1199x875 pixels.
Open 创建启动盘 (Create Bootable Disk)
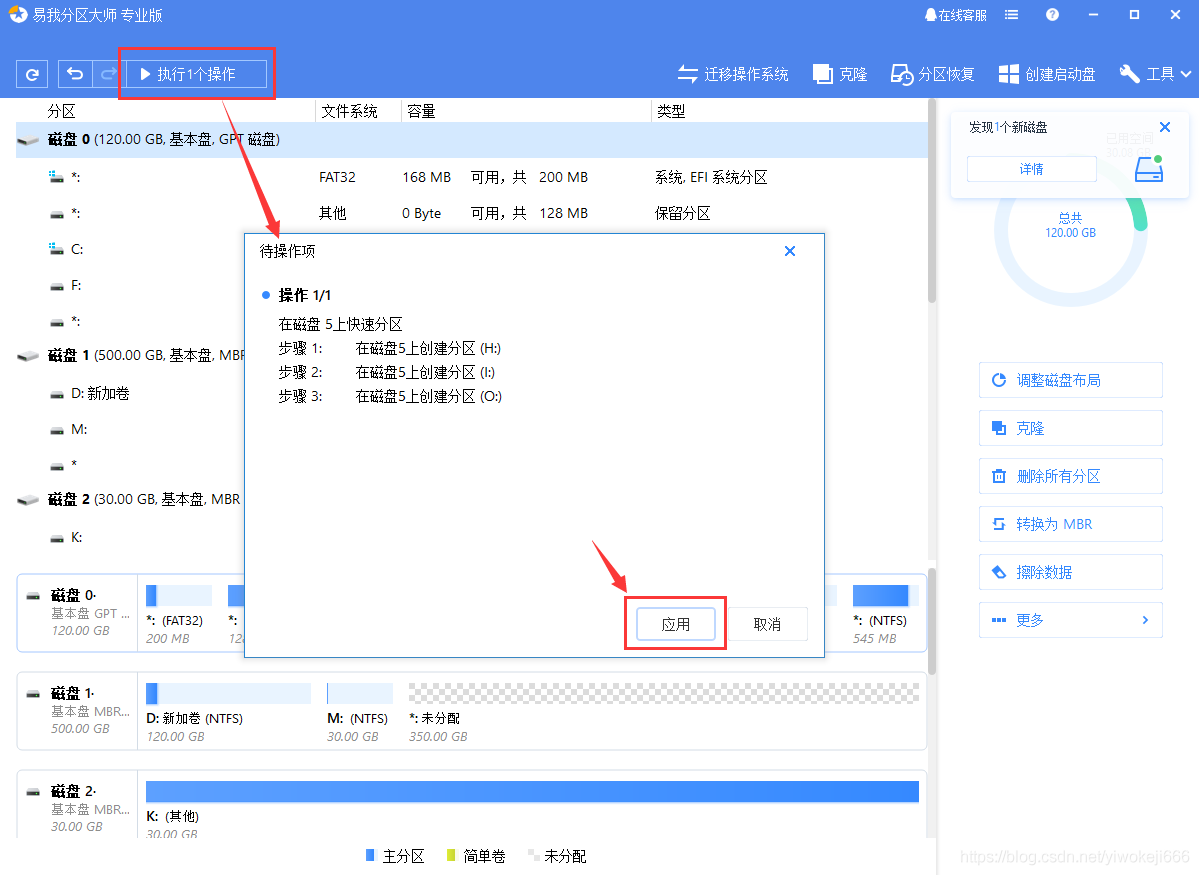(x=1046, y=73)
